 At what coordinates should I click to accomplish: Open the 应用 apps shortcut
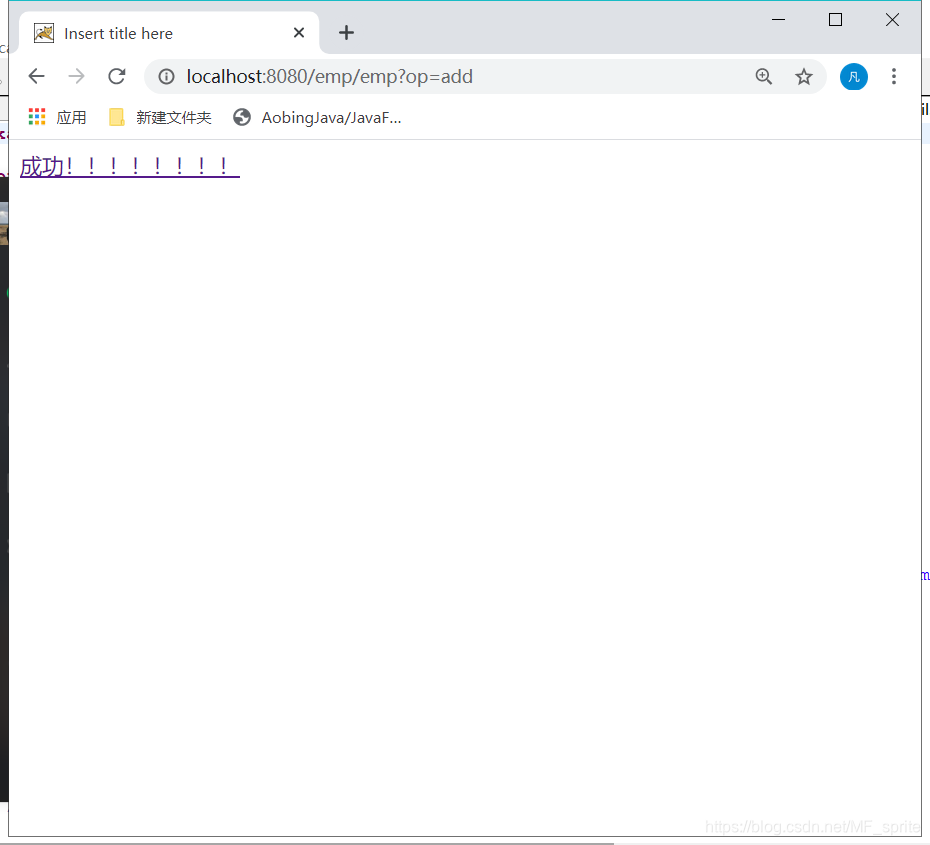coord(58,117)
